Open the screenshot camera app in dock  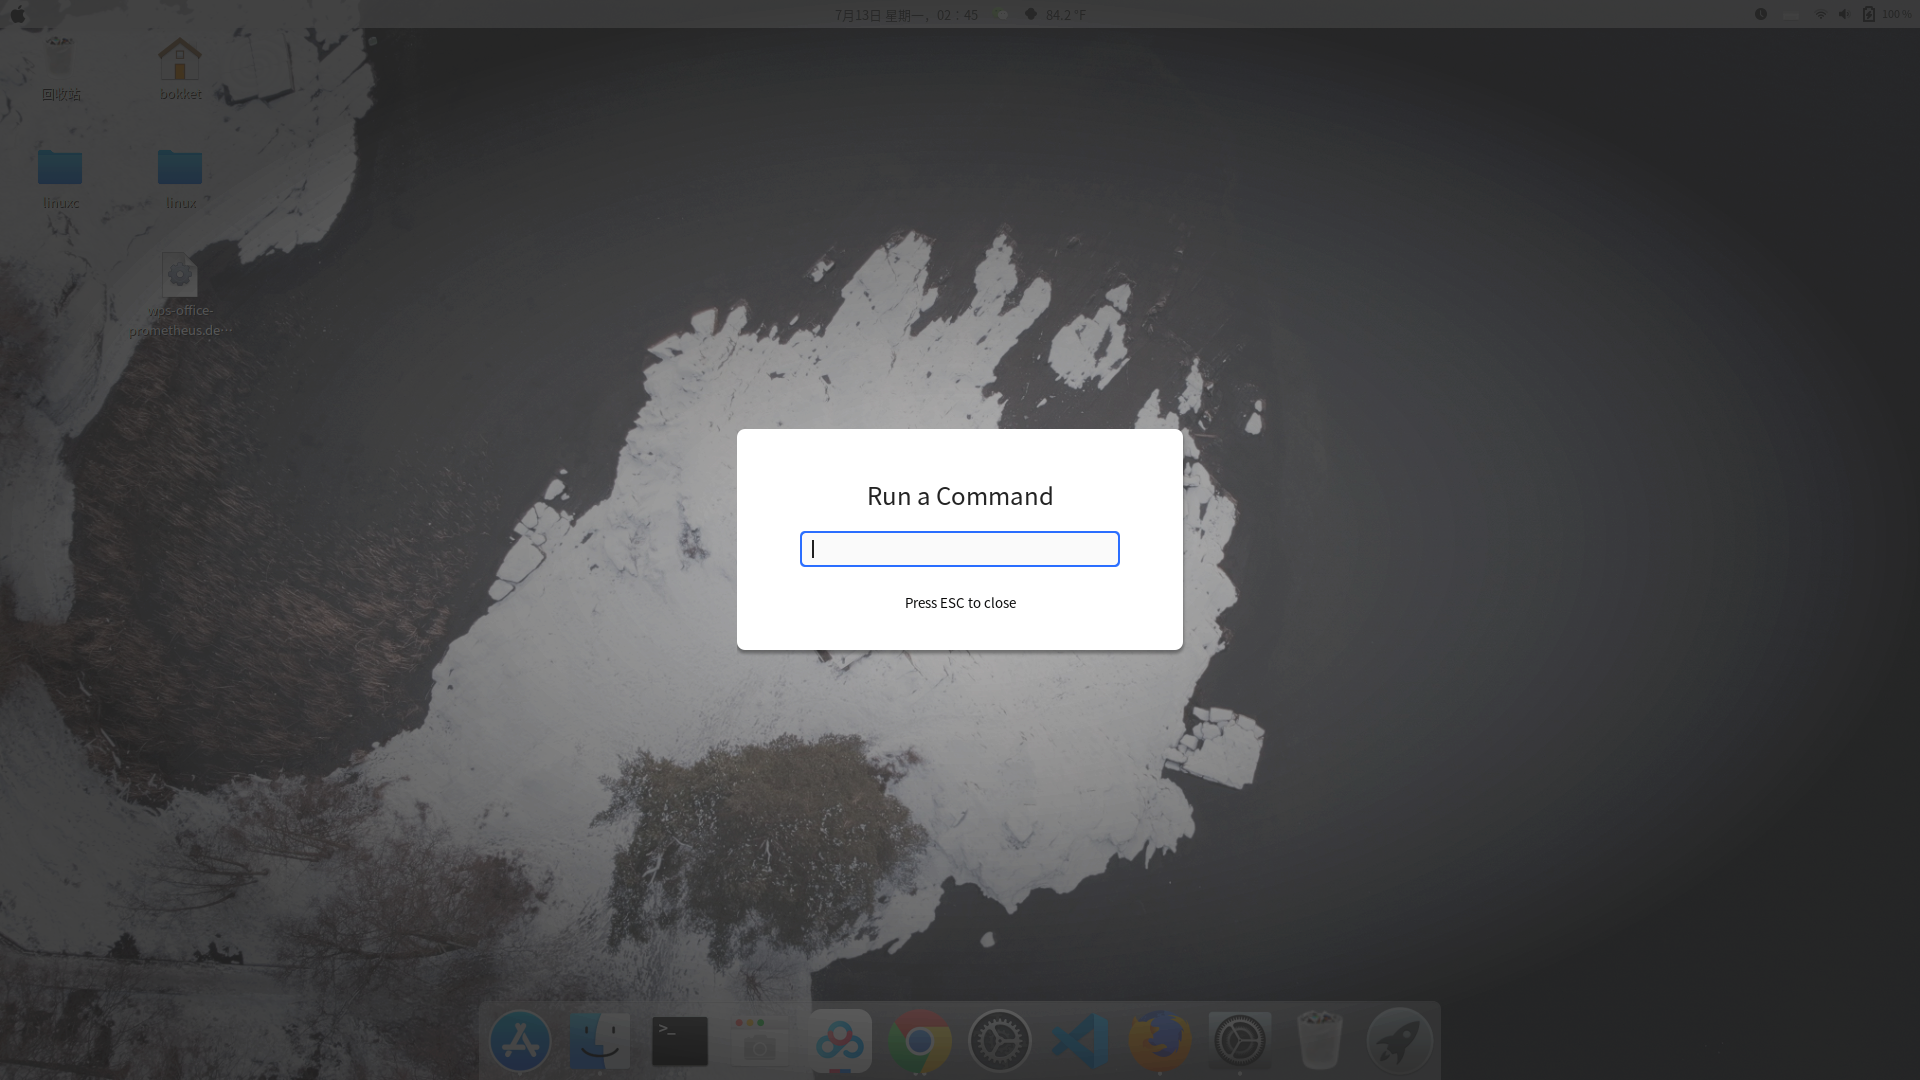[x=760, y=1041]
